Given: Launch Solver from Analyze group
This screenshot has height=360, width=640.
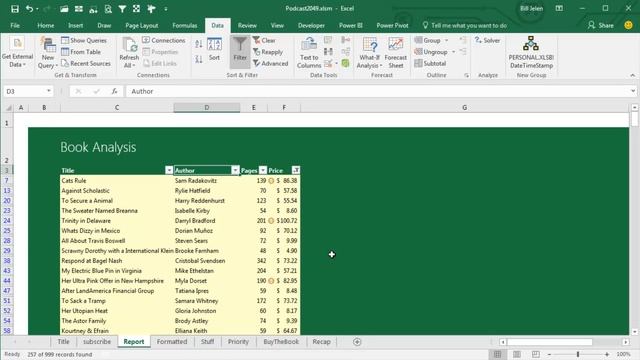Looking at the screenshot, I should pyautogui.click(x=487, y=40).
